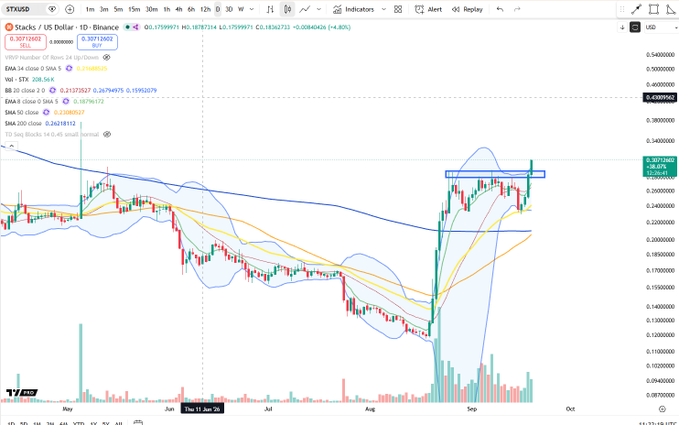Start bar Replay mode
Viewport: 679px width, 425px height.
[467, 9]
